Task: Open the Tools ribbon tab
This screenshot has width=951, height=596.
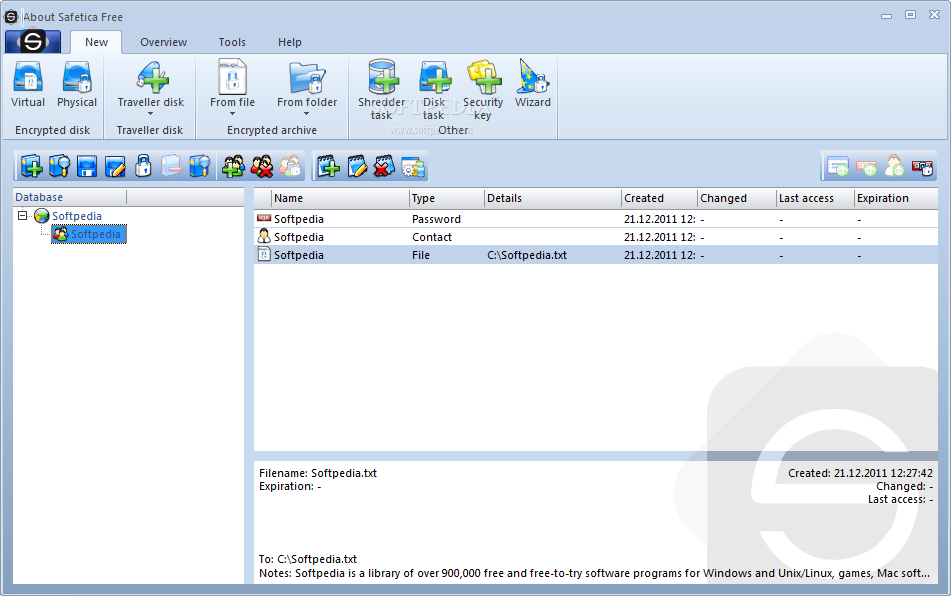Action: [x=232, y=42]
